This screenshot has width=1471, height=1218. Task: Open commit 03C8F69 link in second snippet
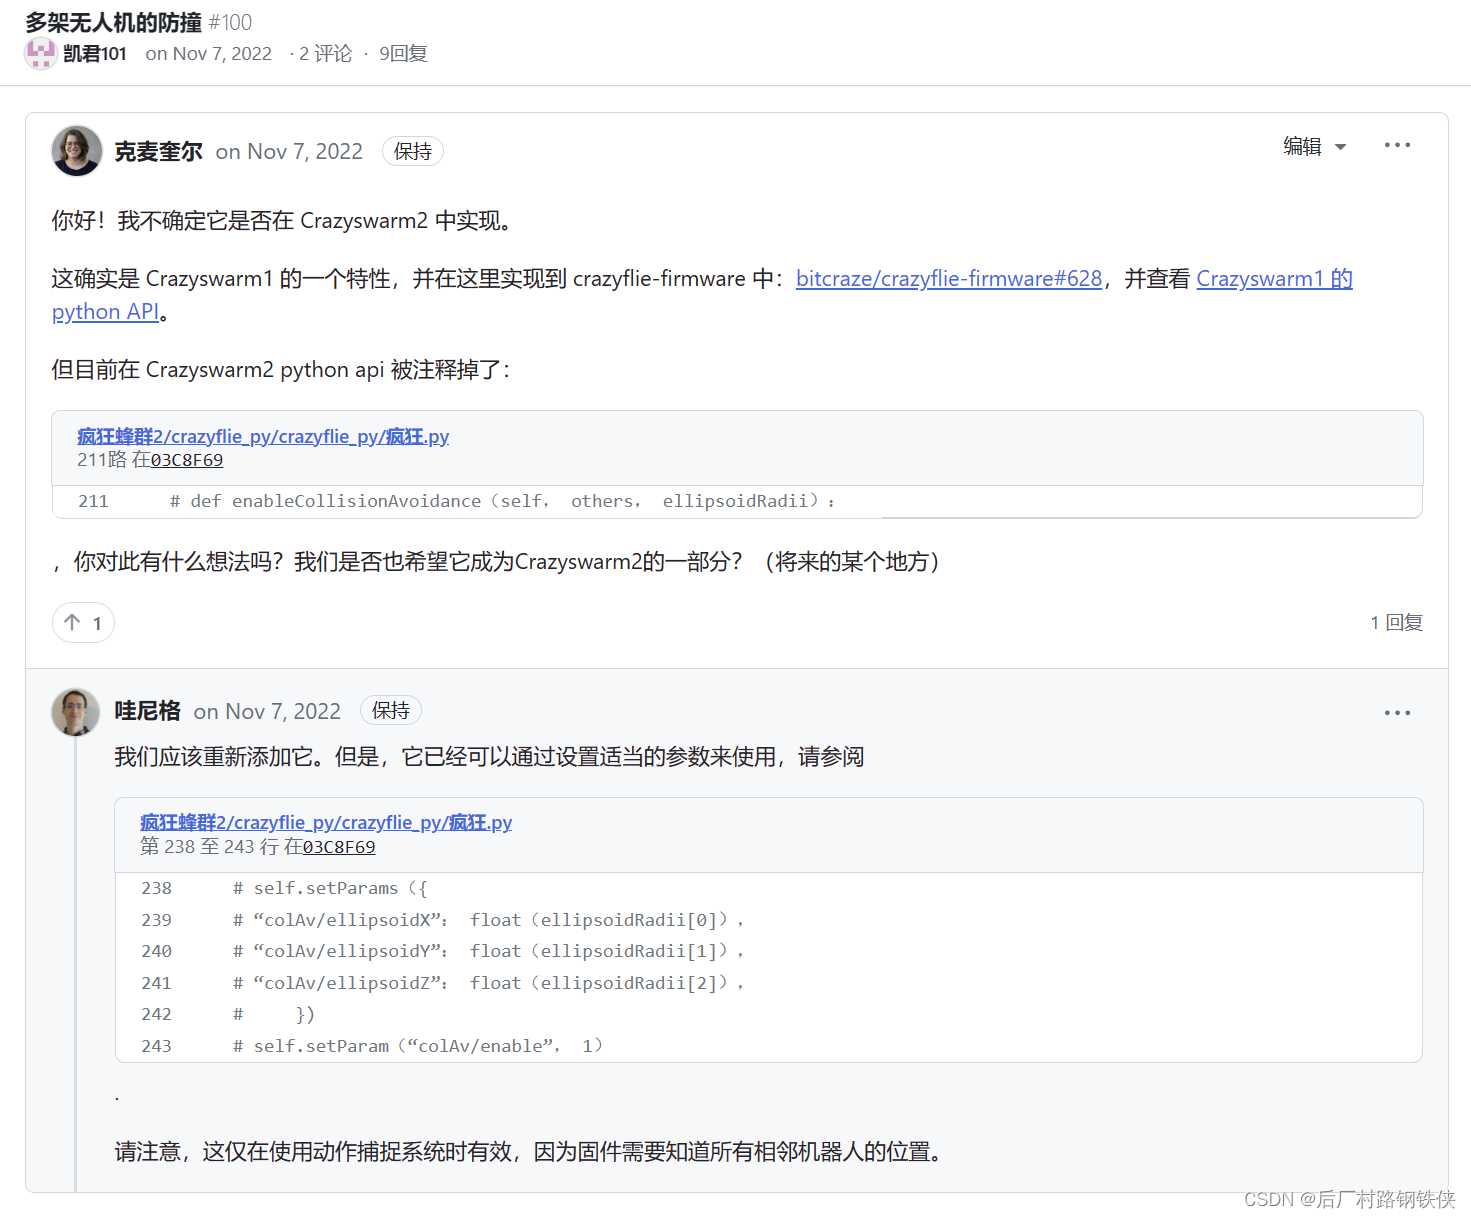coord(339,847)
